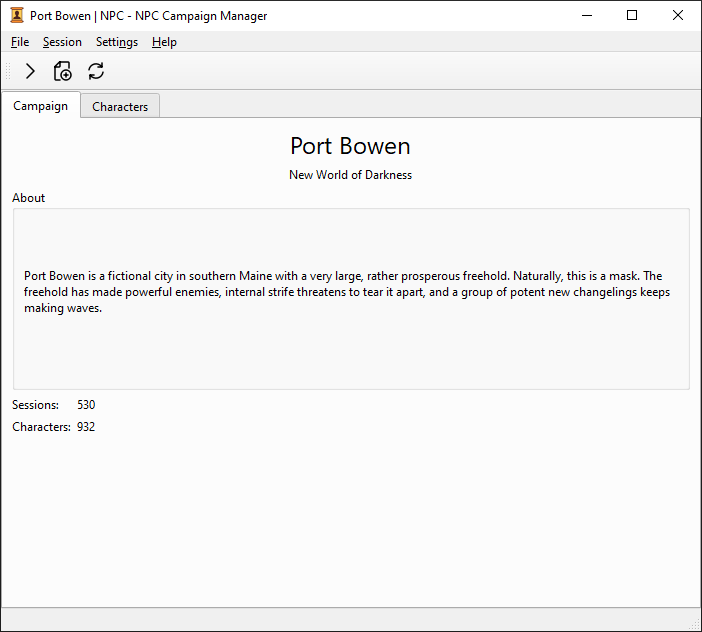
Task: Click the Sessions: label
Action: 35,405
